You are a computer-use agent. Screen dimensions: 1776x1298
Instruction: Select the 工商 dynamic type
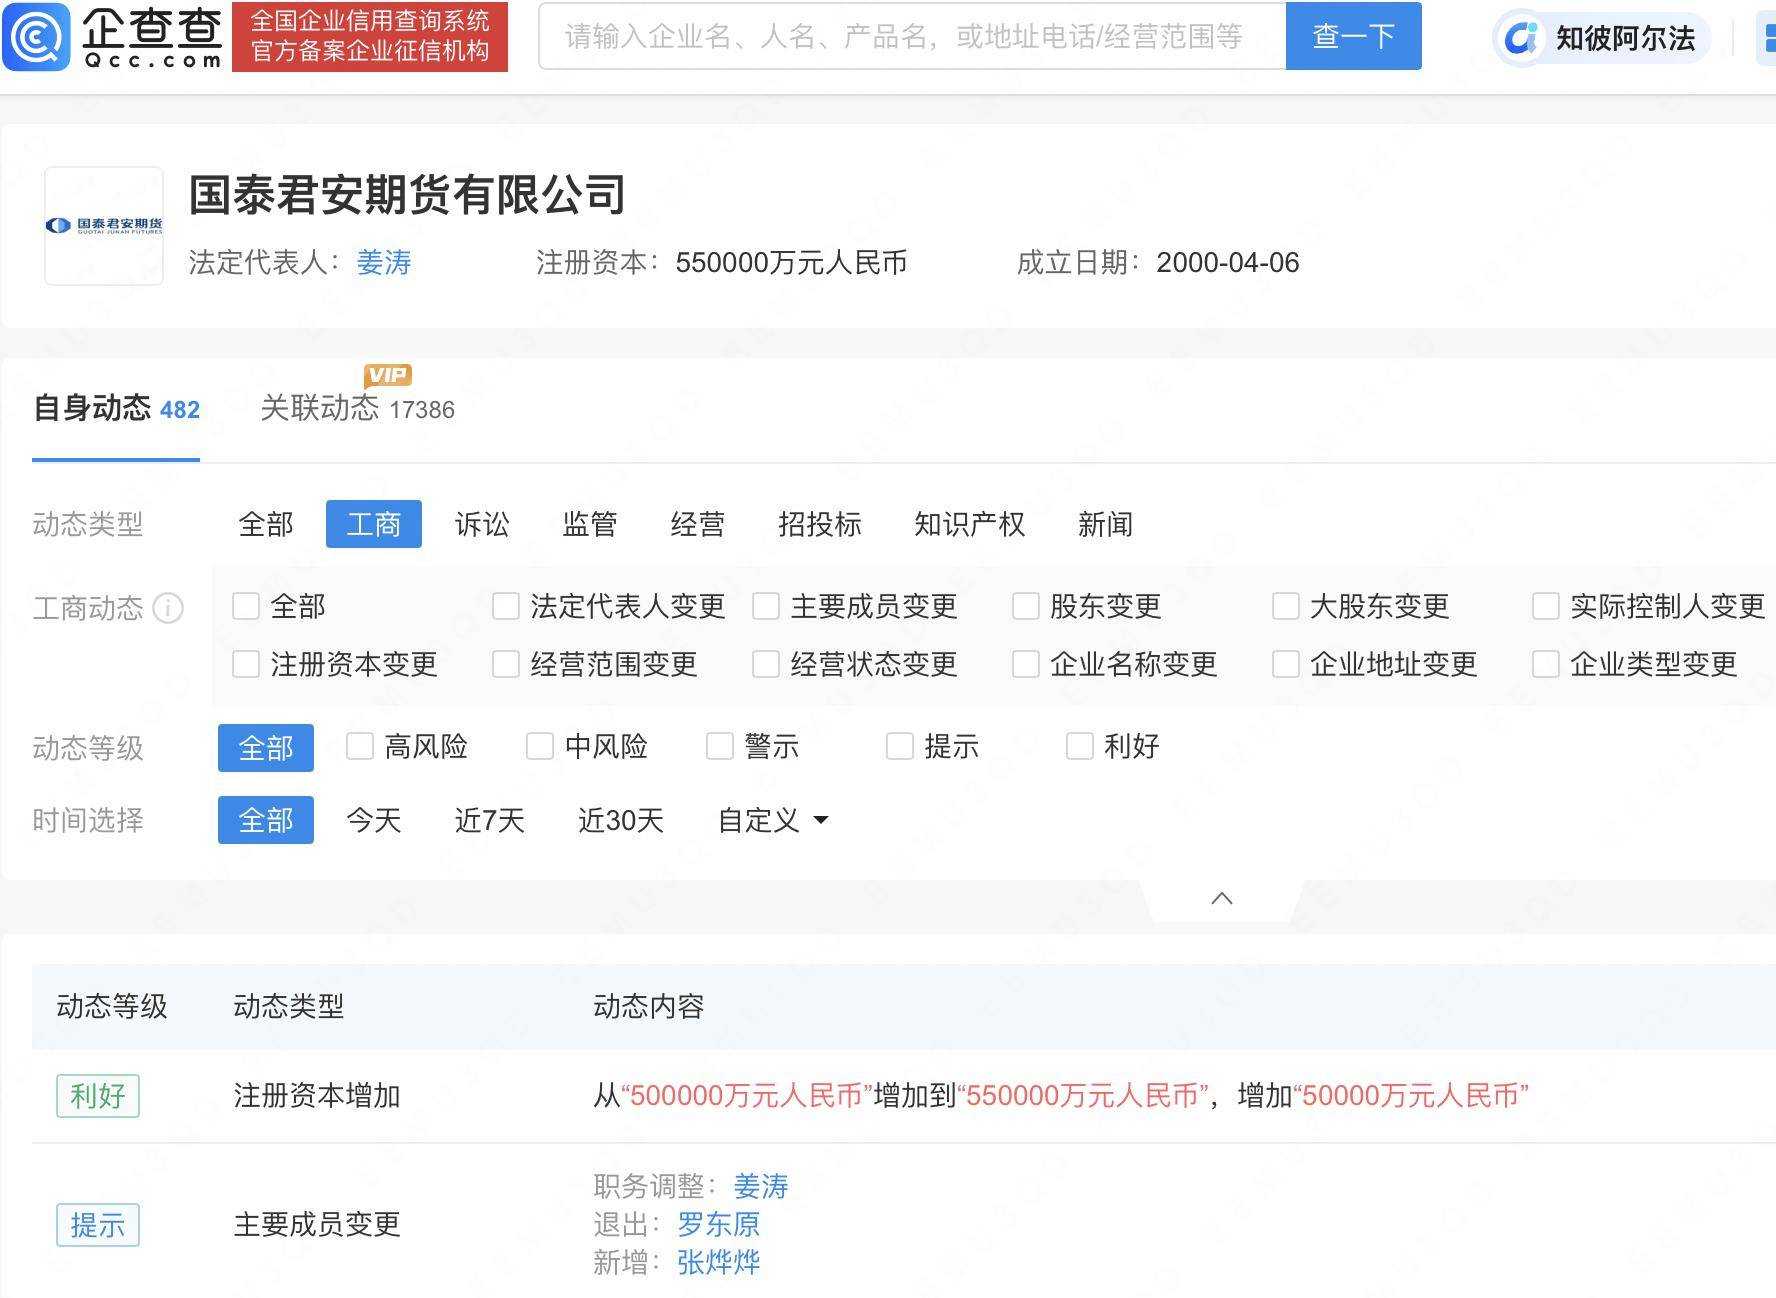[374, 524]
